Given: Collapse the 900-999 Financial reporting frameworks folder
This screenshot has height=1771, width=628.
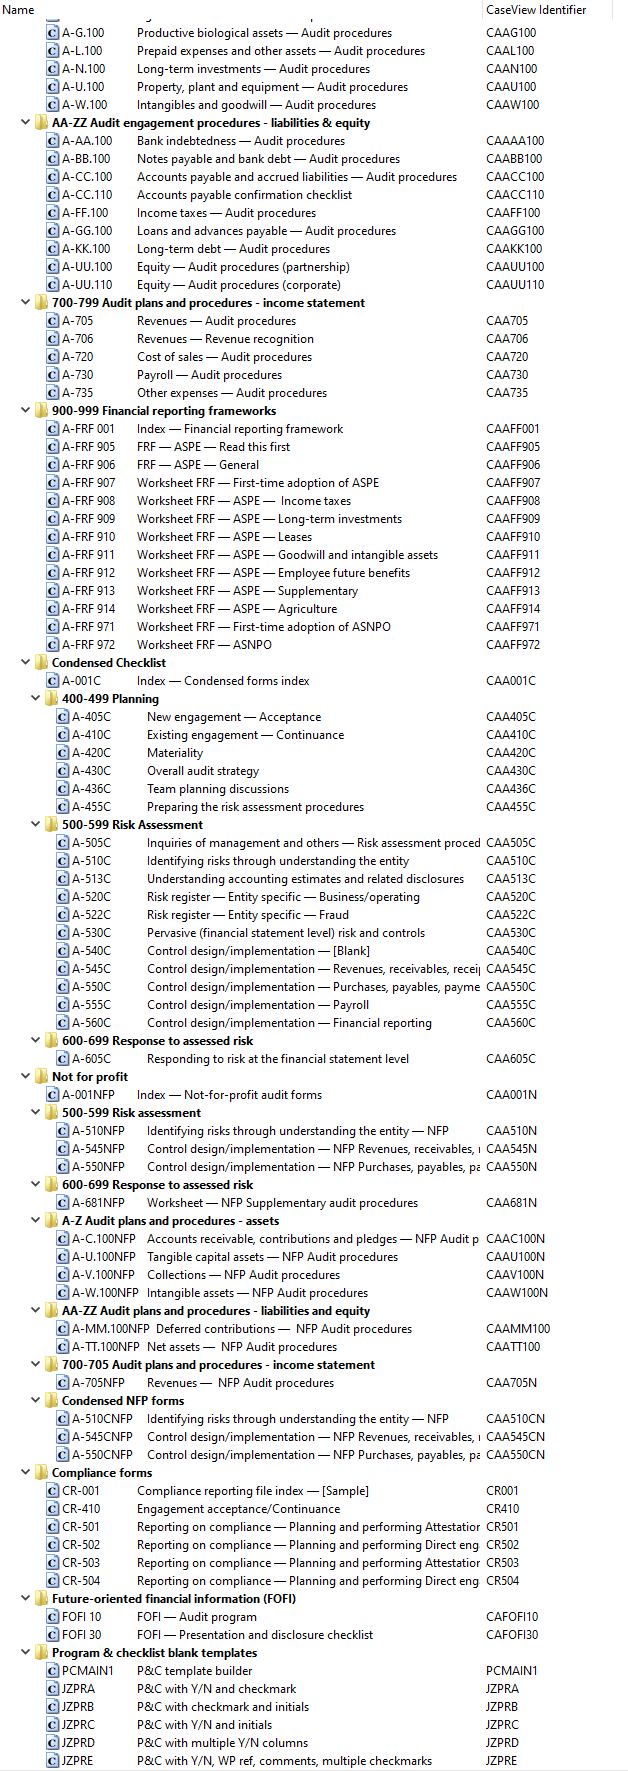Looking at the screenshot, I should tap(26, 411).
